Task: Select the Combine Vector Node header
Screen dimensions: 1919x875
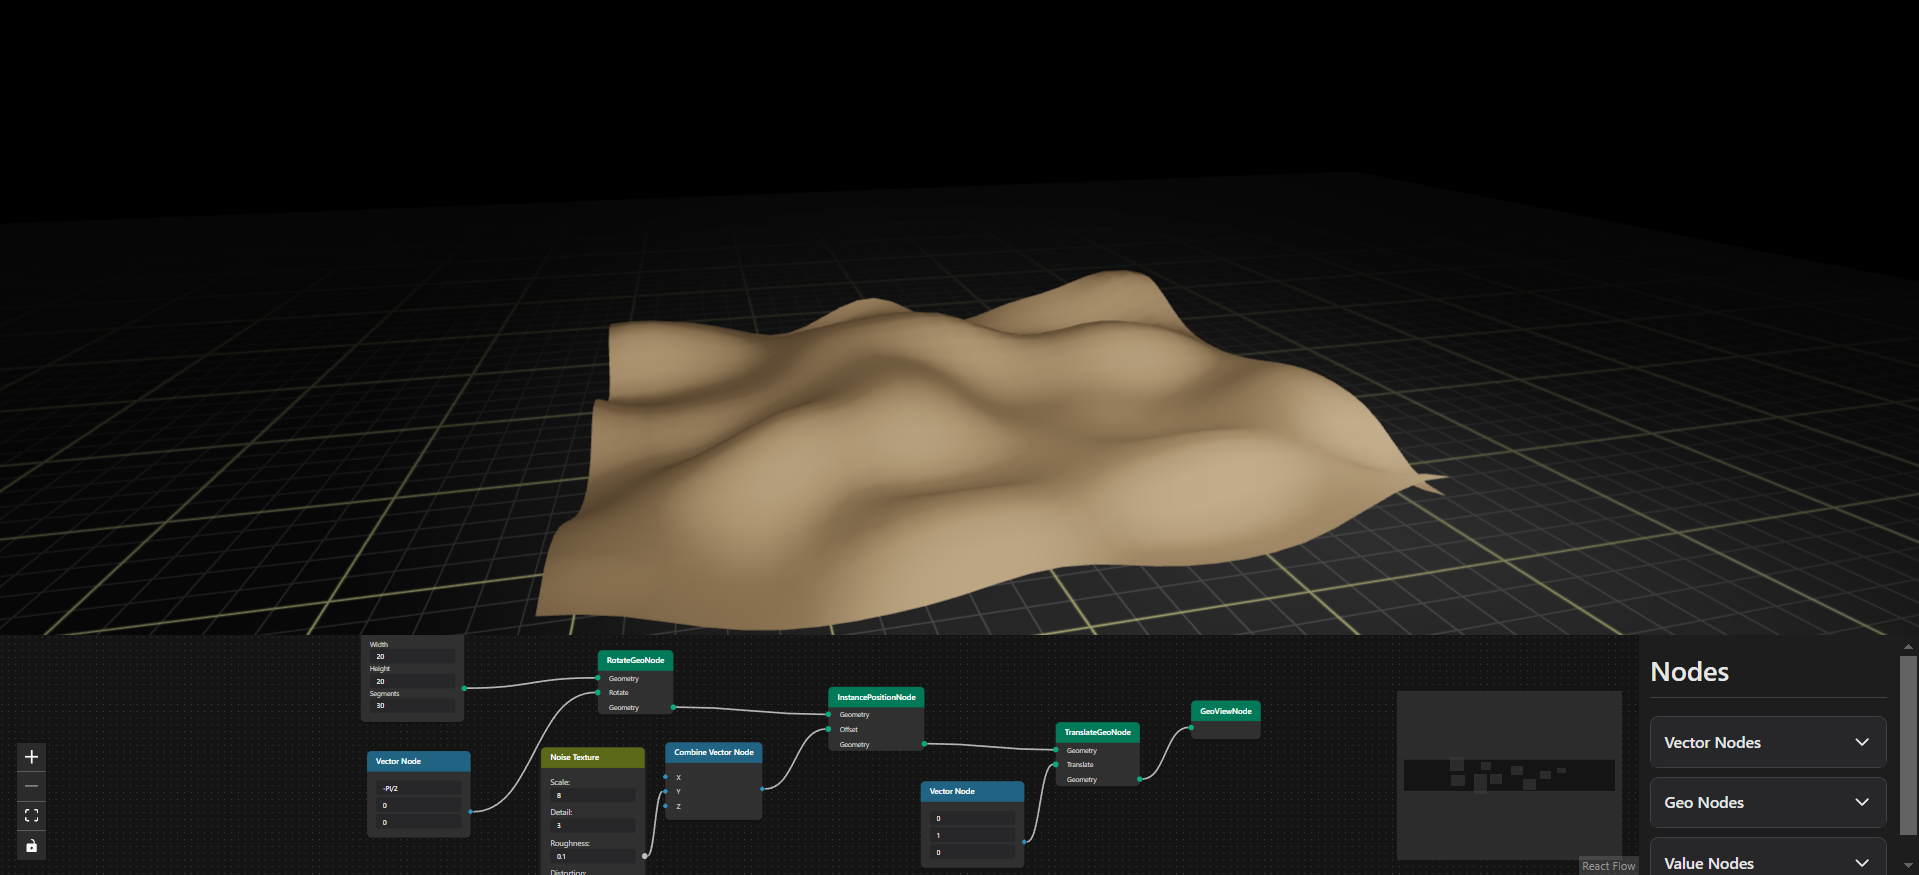Action: click(714, 752)
